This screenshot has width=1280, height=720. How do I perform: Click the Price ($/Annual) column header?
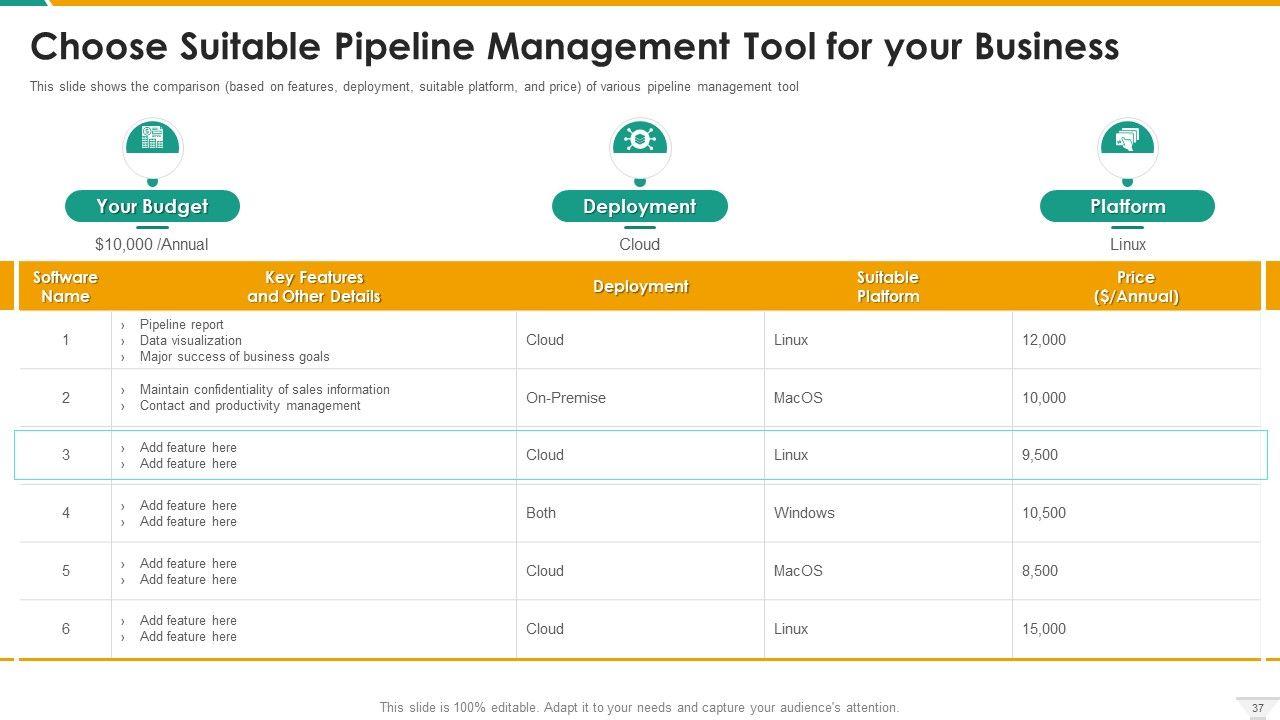tap(1135, 287)
